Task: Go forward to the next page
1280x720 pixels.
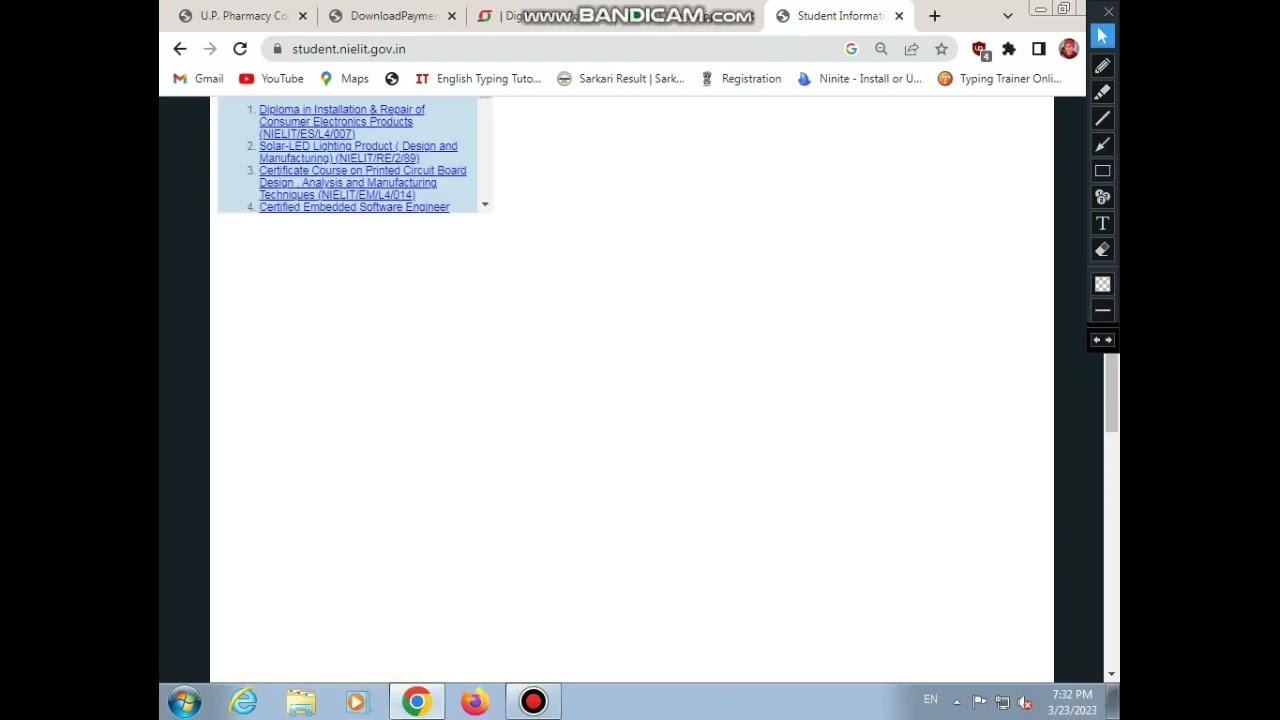Action: point(210,49)
